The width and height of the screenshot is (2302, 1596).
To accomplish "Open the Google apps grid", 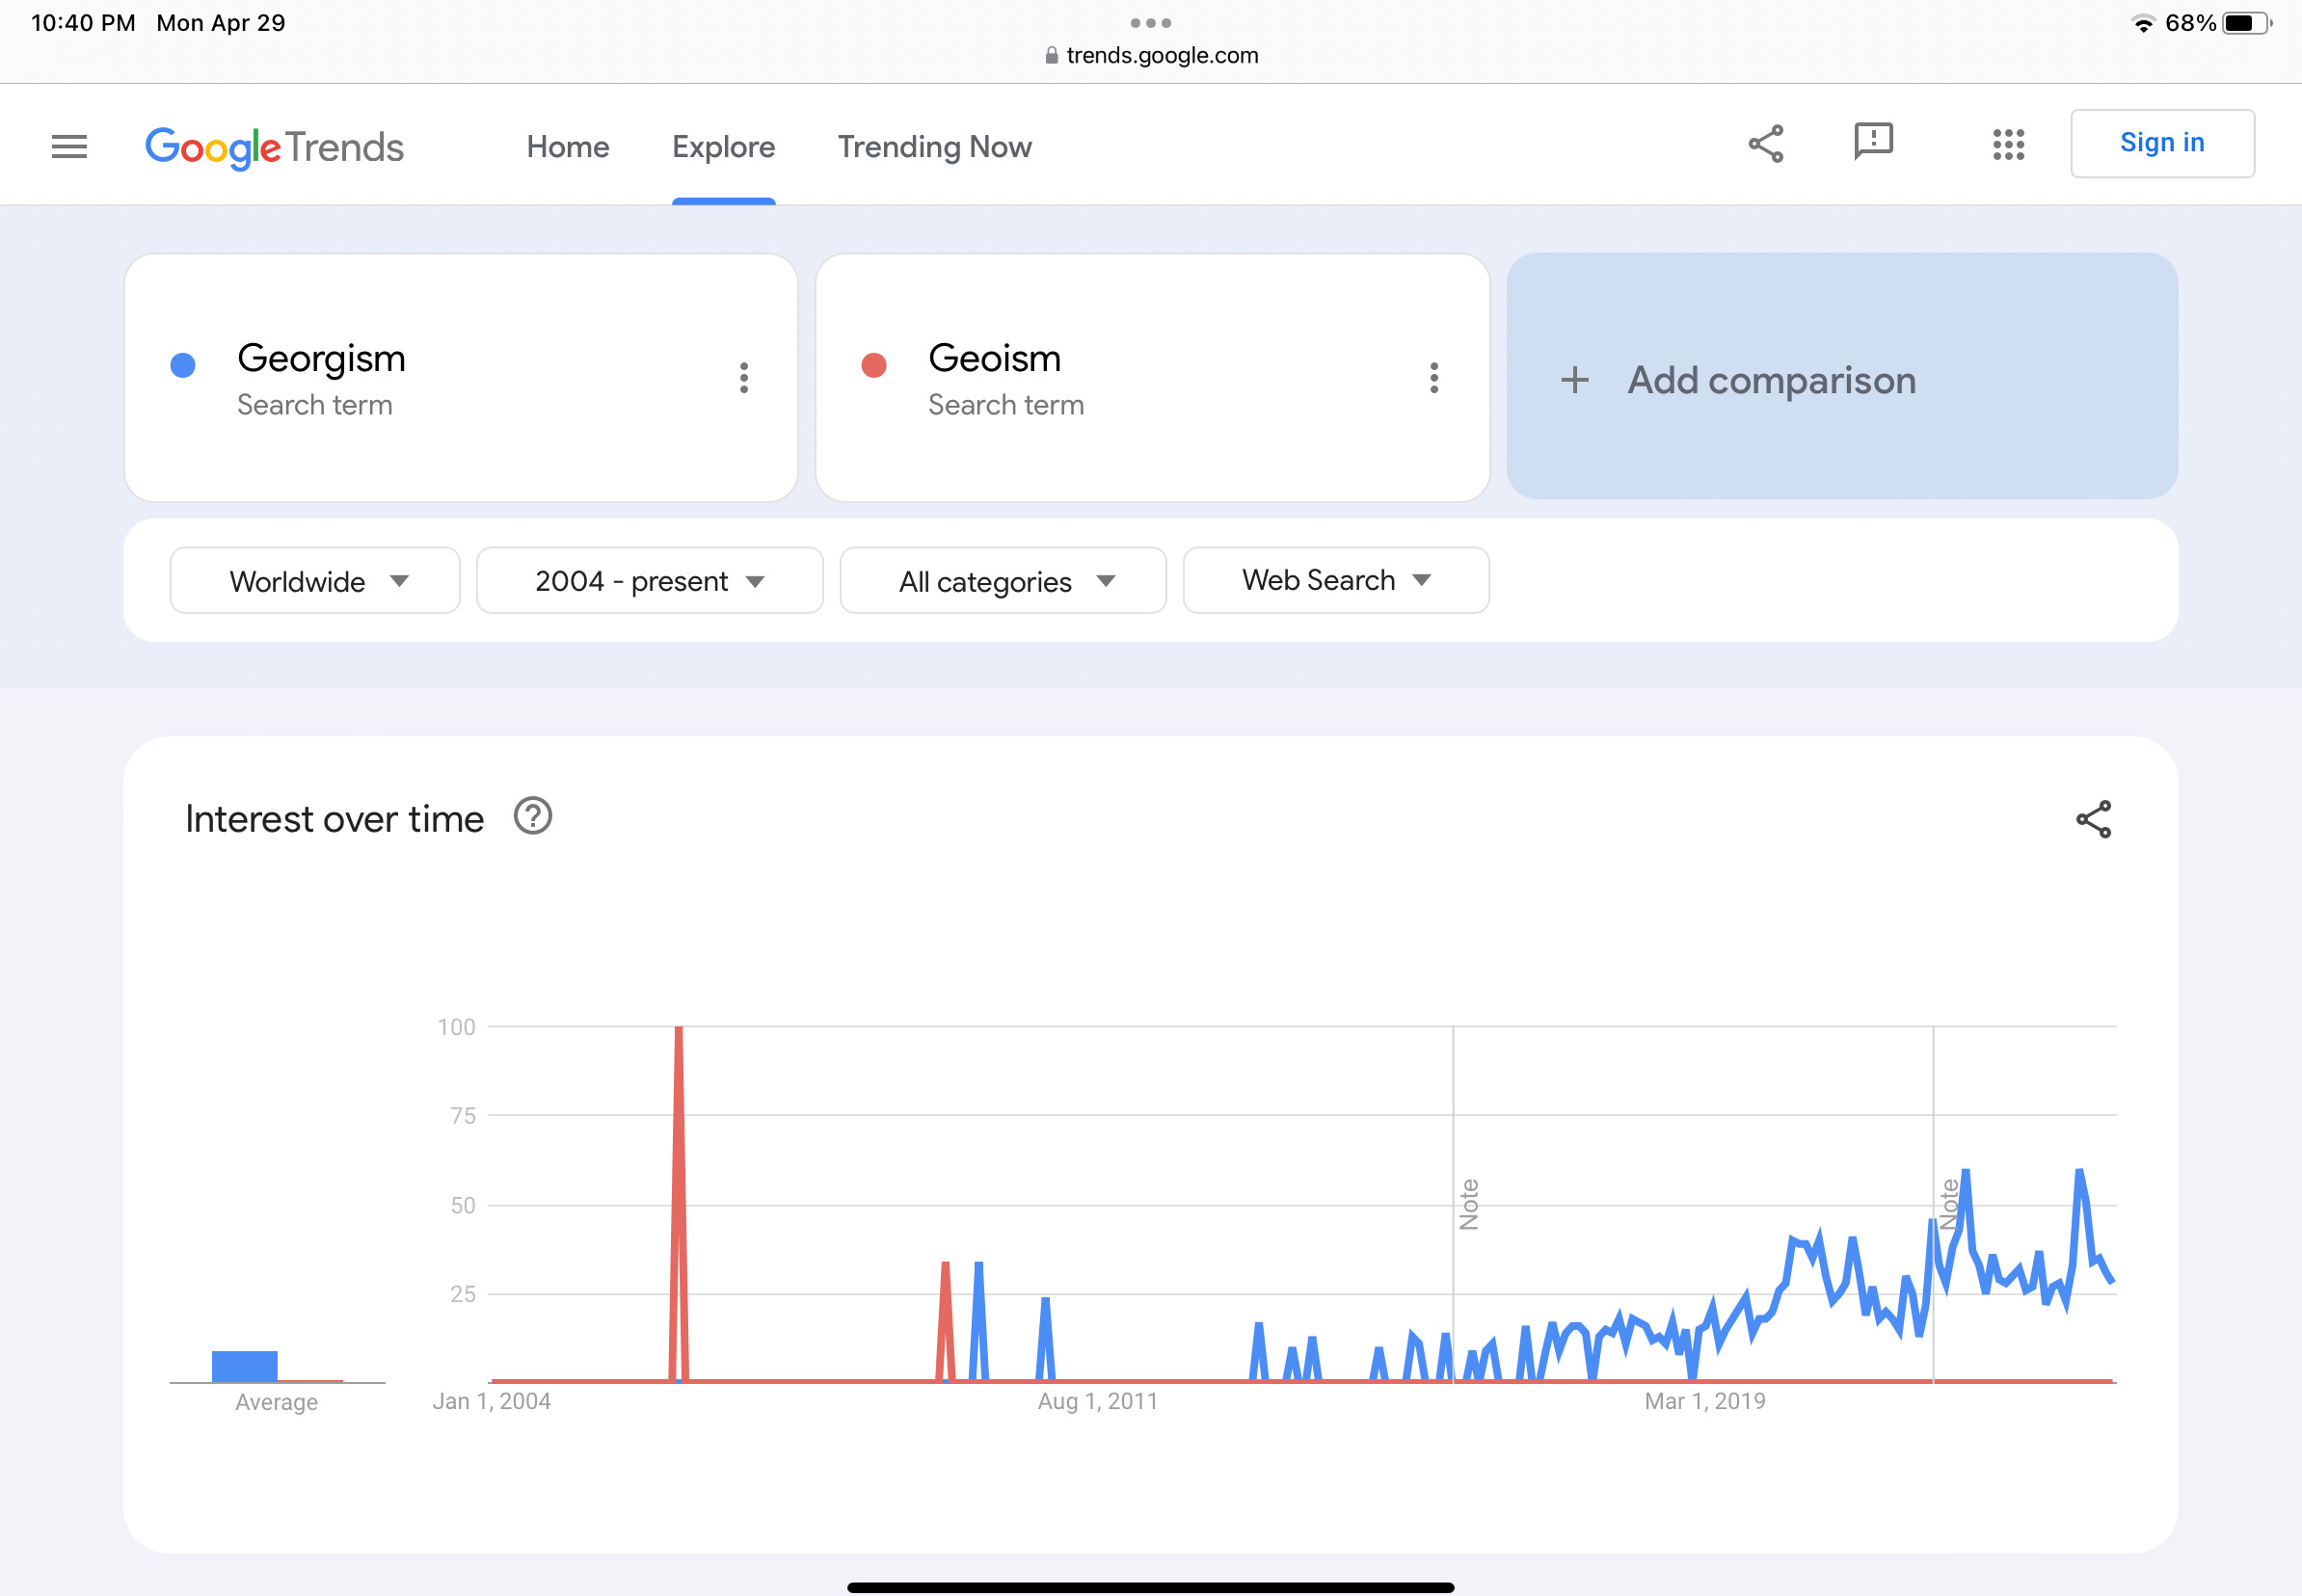I will (x=2008, y=144).
